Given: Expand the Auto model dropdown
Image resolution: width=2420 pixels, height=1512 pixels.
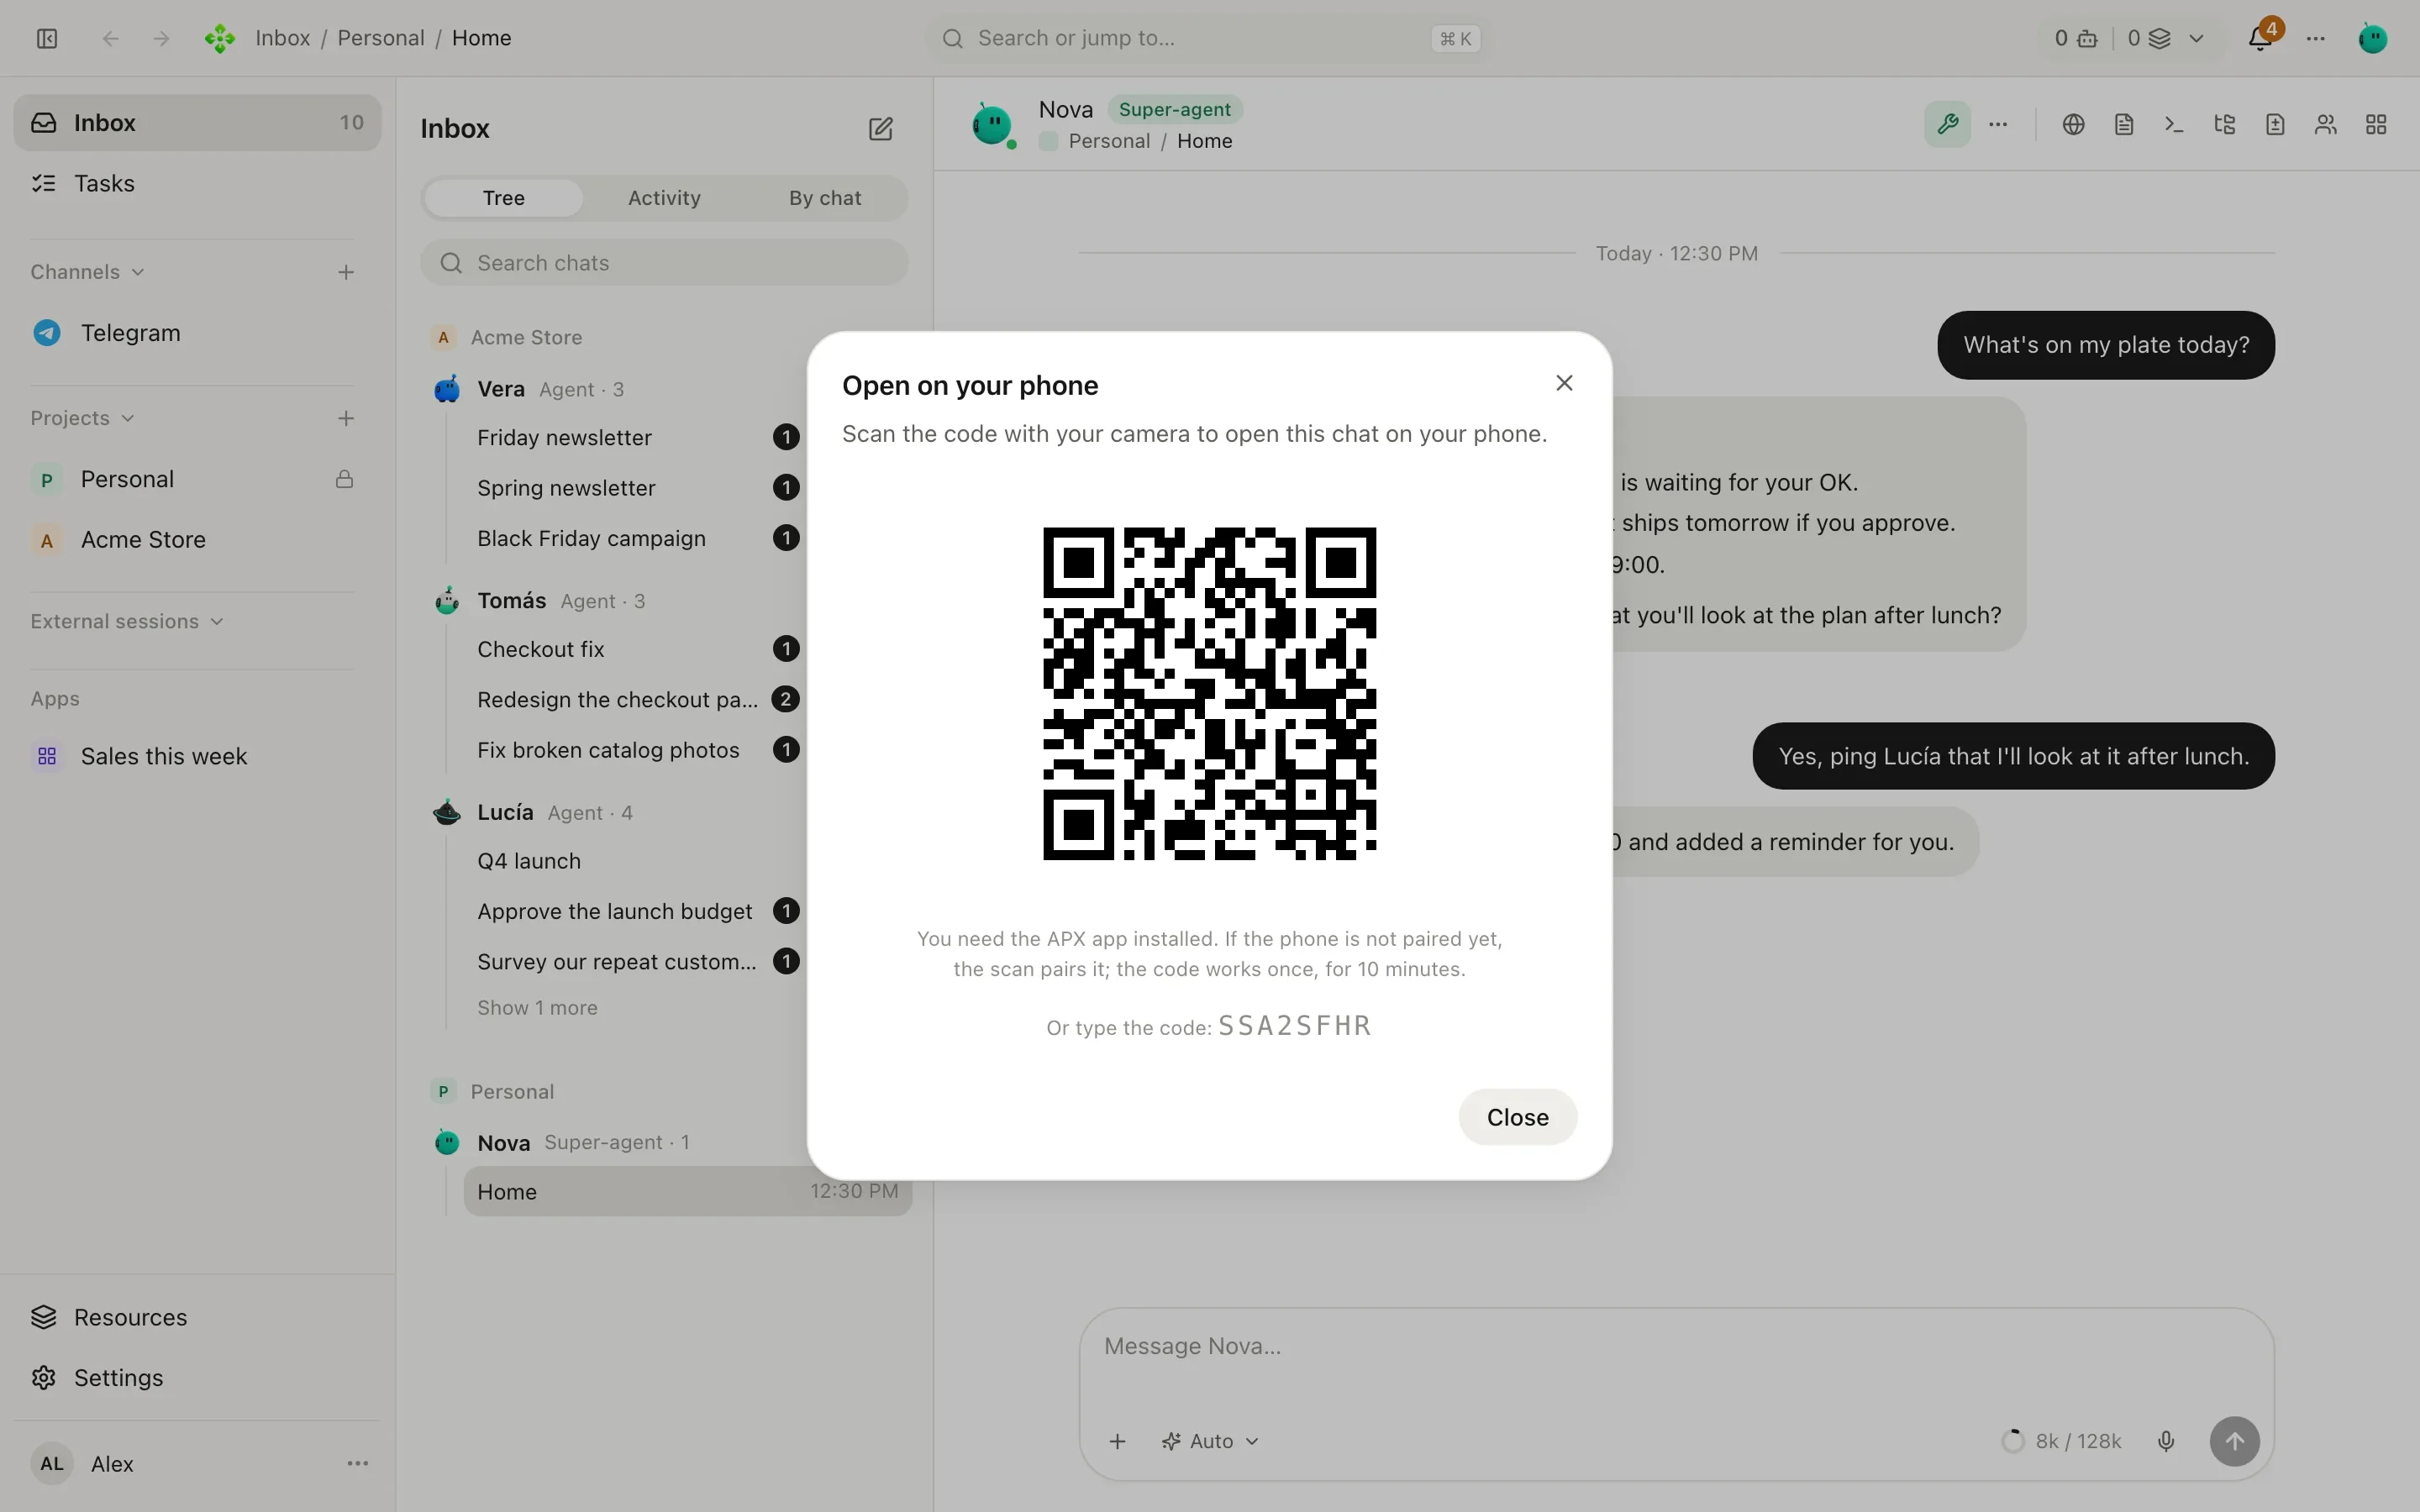Looking at the screenshot, I should click(x=1210, y=1441).
